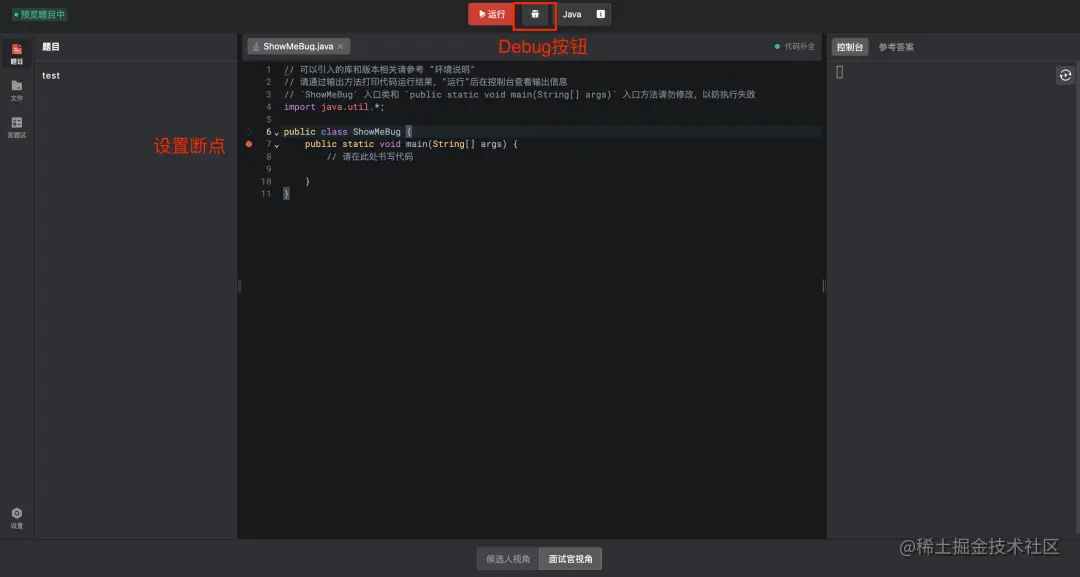The image size is (1080, 577).
Task: Click the 'import java.util.*;' code line
Action: [334, 107]
